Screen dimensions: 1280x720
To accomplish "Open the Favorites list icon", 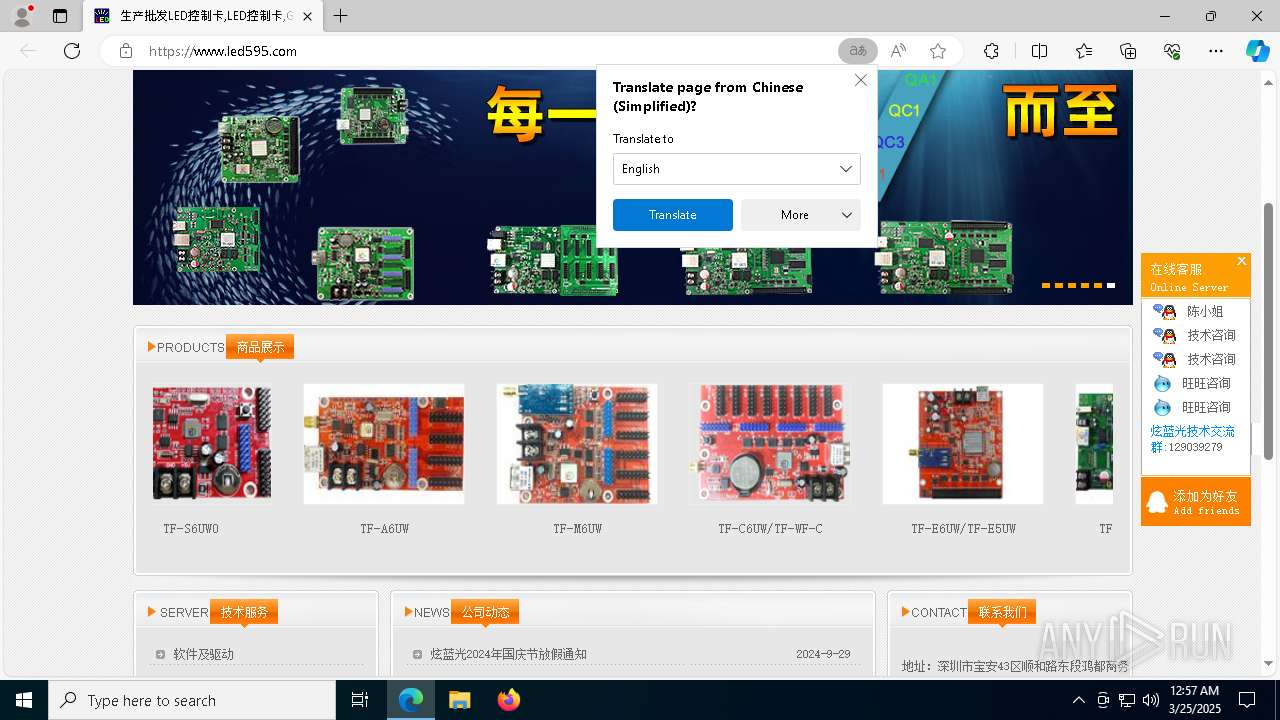I will click(x=1084, y=51).
